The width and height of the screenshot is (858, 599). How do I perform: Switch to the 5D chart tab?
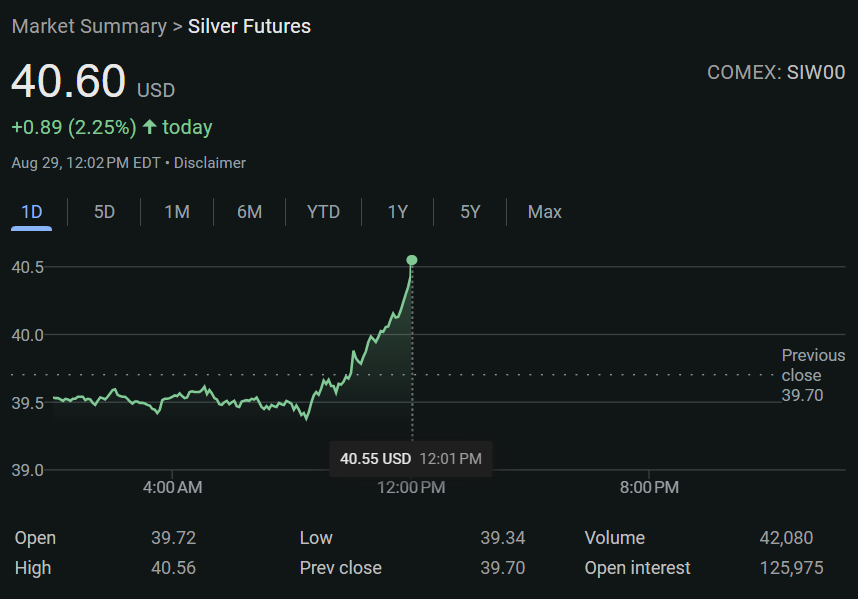pyautogui.click(x=104, y=212)
